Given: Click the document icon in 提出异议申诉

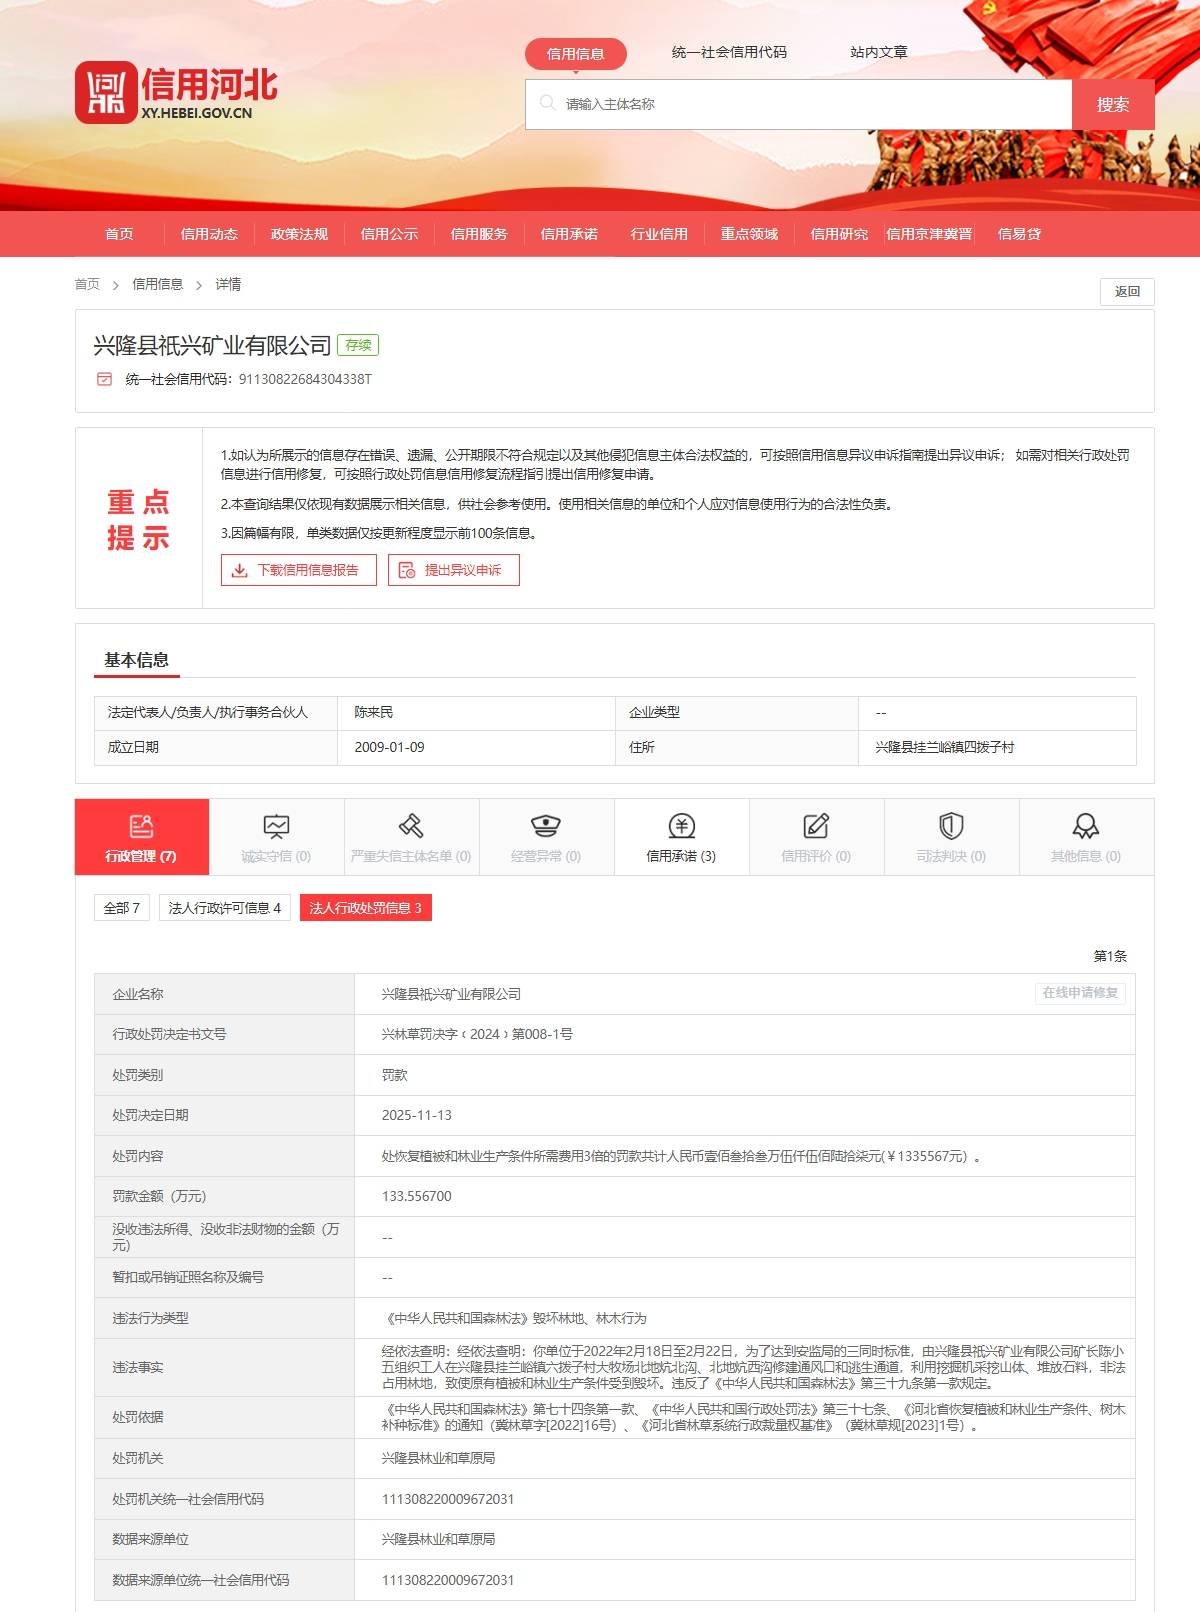Looking at the screenshot, I should tap(407, 570).
